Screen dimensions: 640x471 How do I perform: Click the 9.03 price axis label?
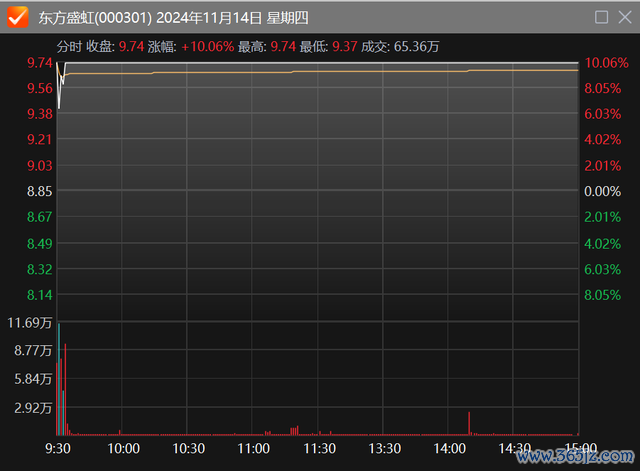(x=40, y=166)
